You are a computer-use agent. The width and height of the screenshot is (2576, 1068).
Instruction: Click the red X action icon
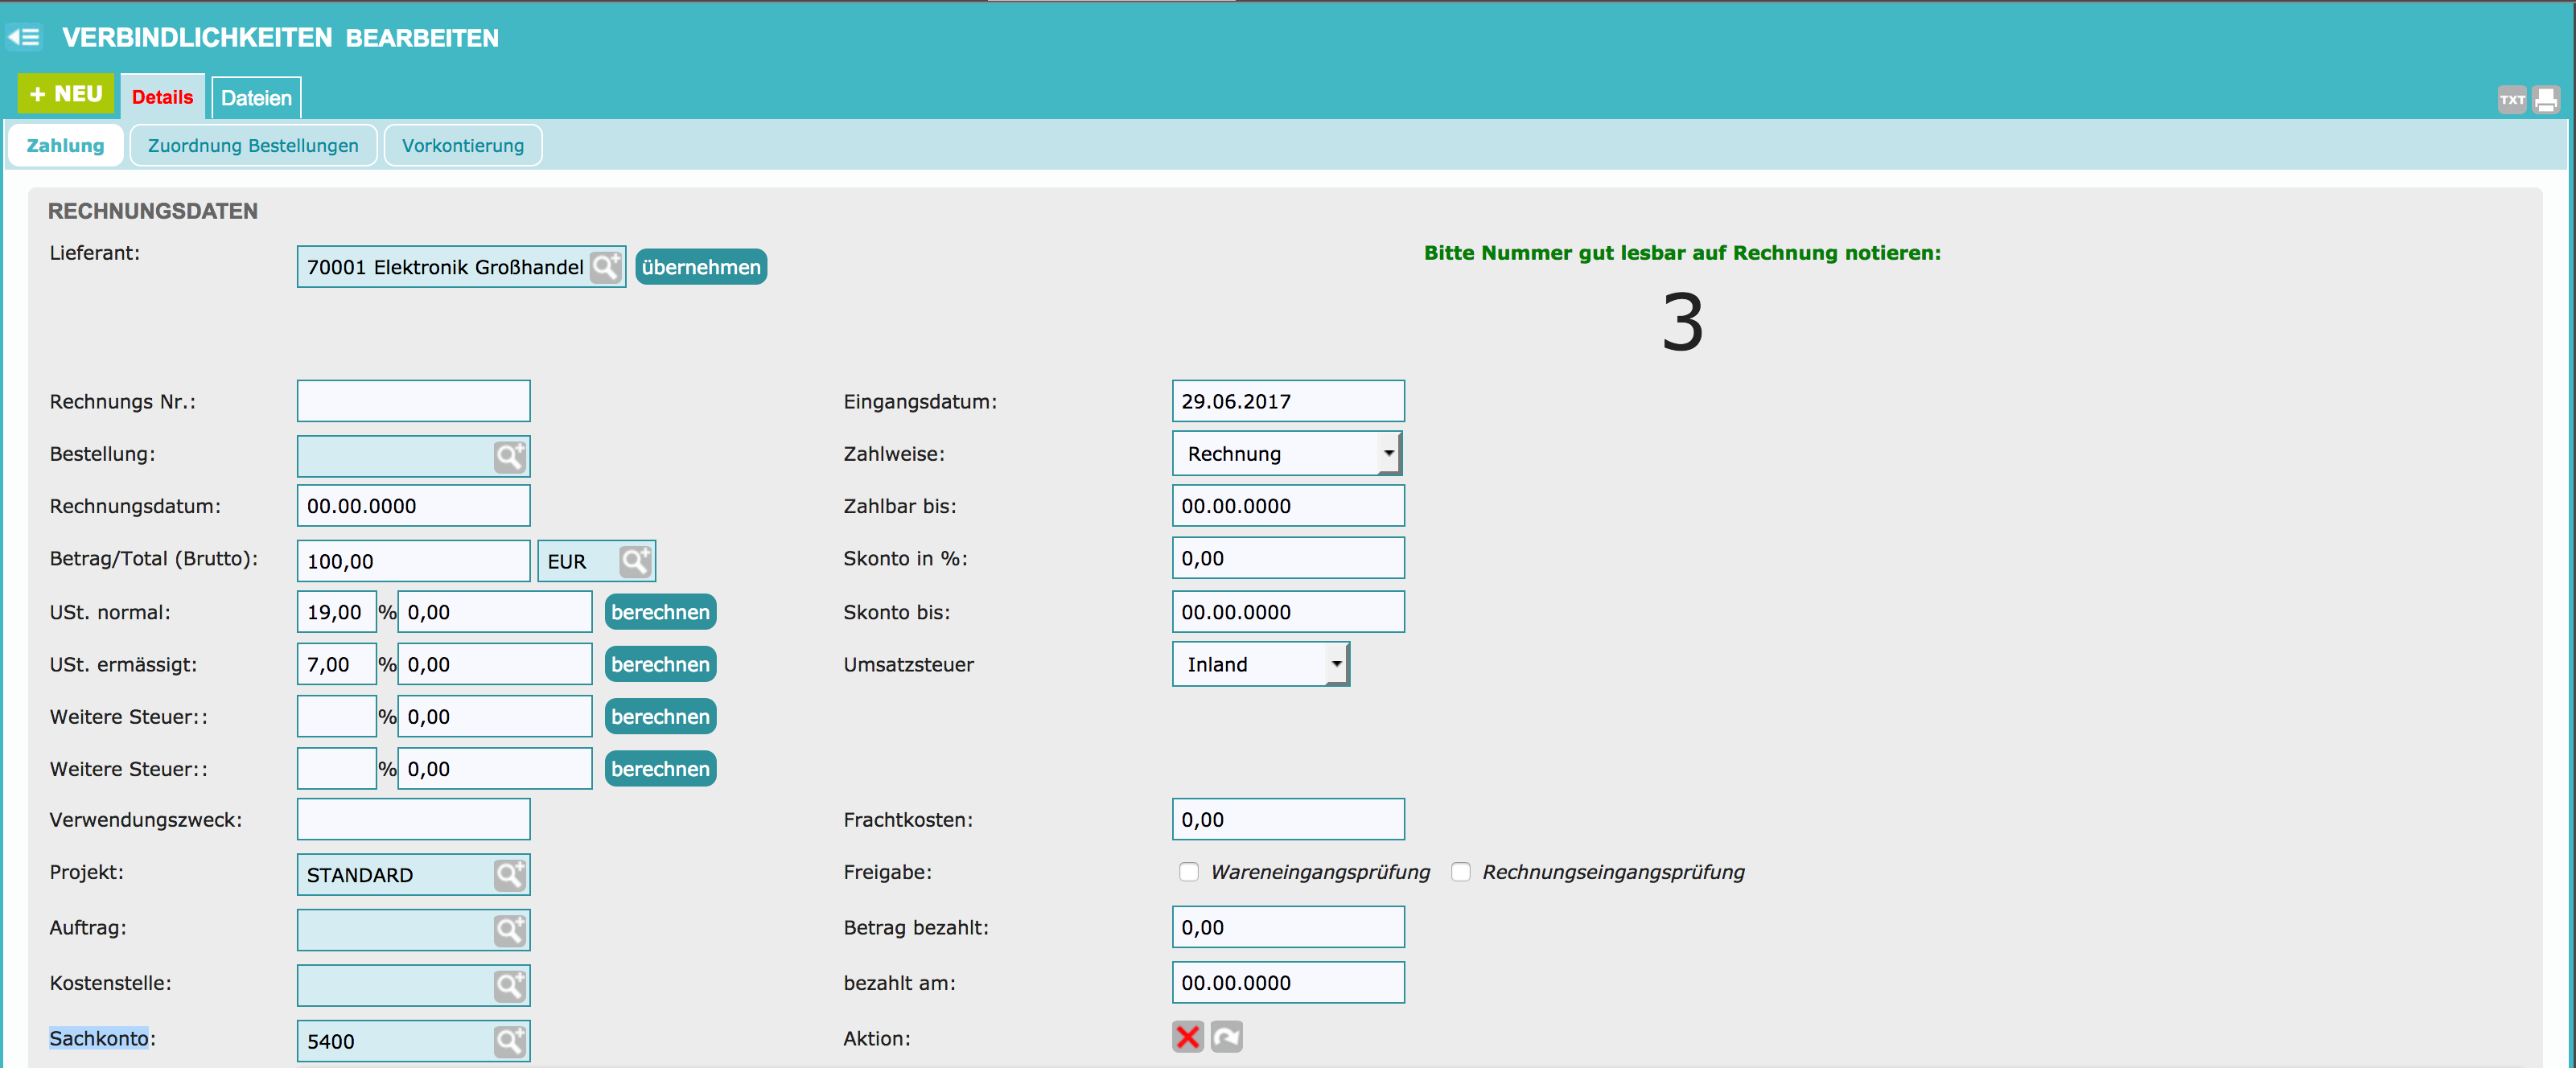[1188, 1037]
